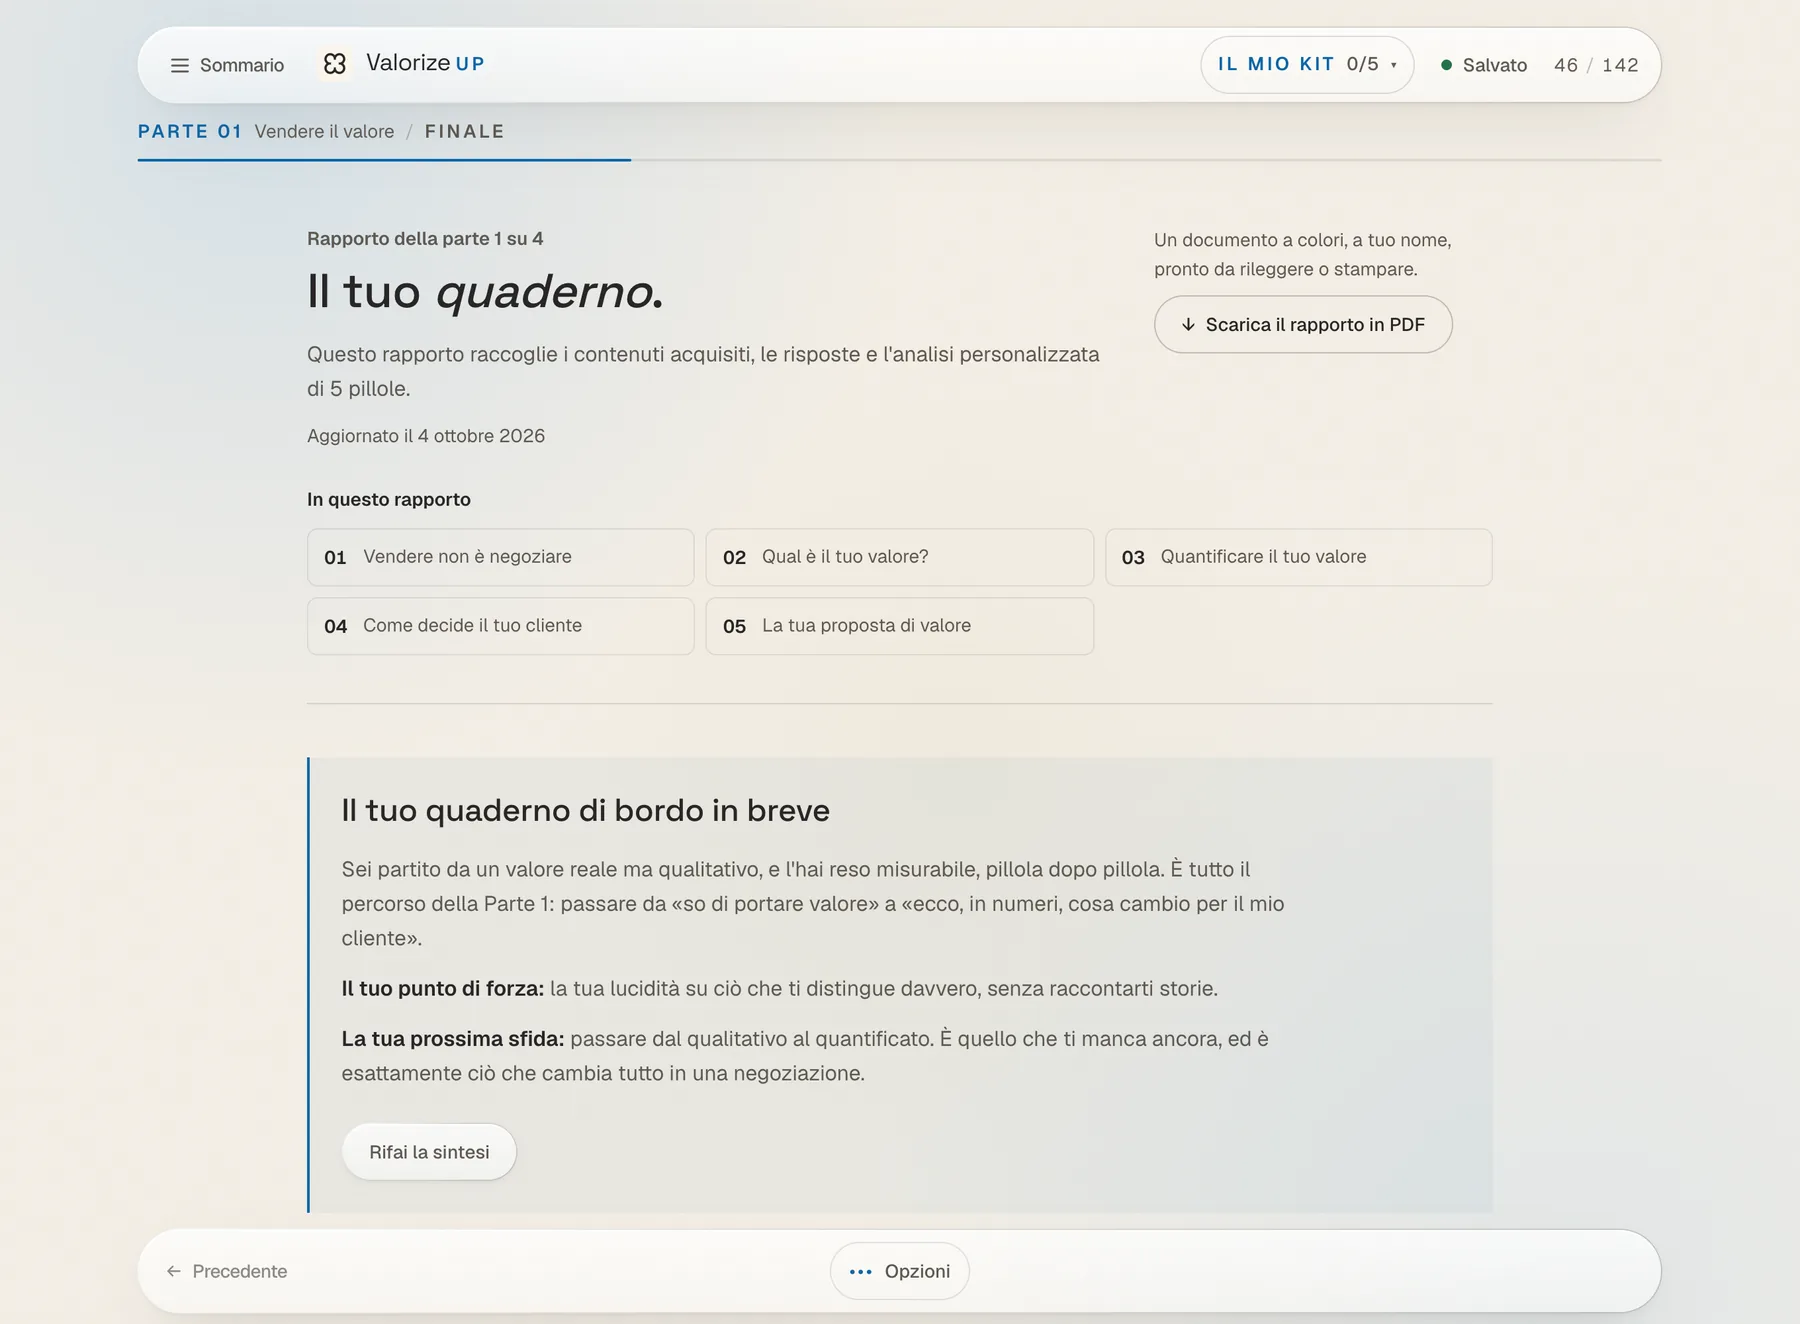The height and width of the screenshot is (1324, 1800).
Task: Open the Sommario hamburger menu icon
Action: (x=180, y=65)
